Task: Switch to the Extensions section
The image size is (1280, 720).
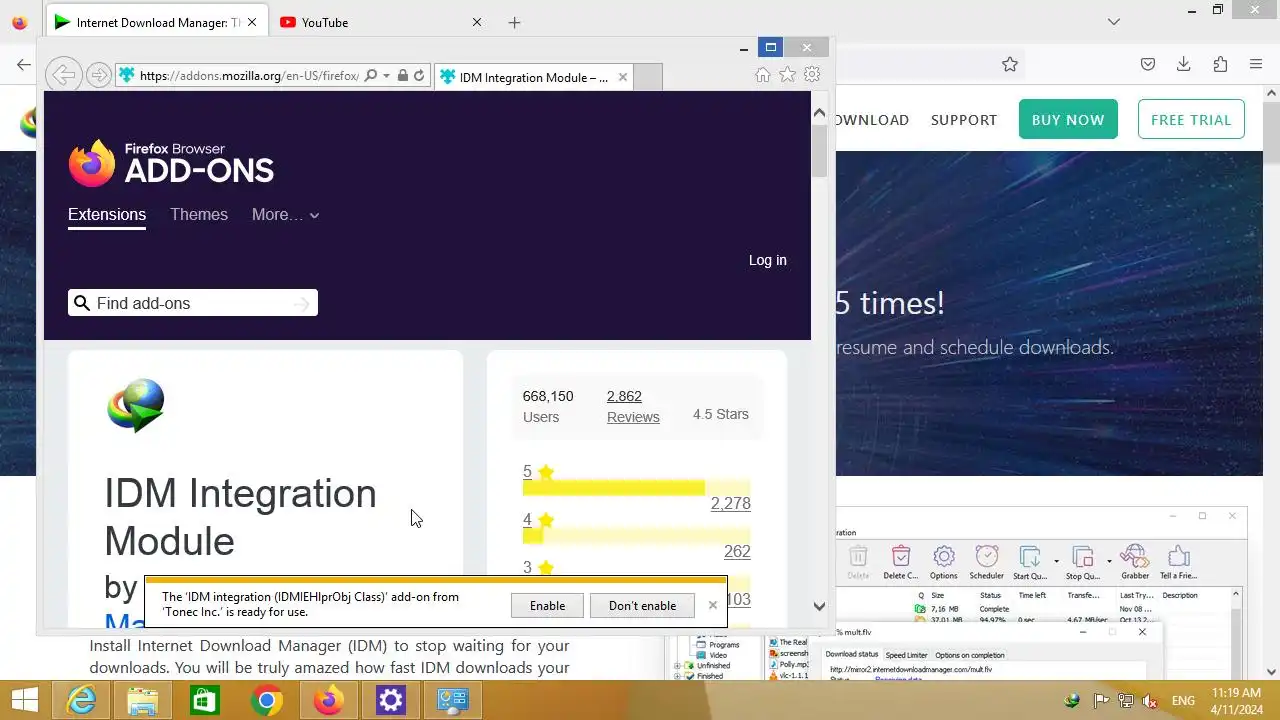Action: (x=107, y=215)
